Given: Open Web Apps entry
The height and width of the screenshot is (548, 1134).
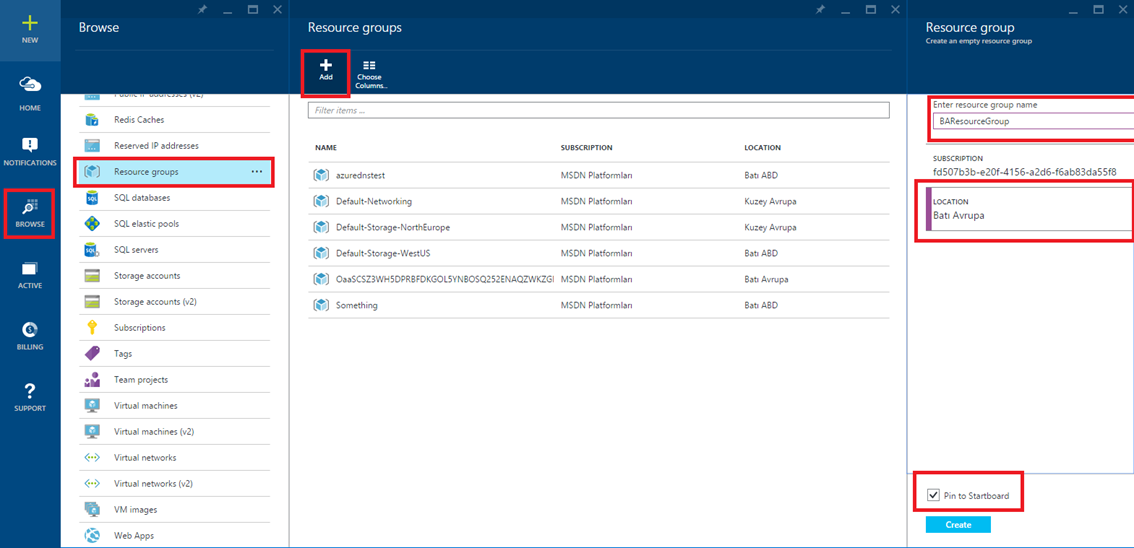Looking at the screenshot, I should click(174, 536).
